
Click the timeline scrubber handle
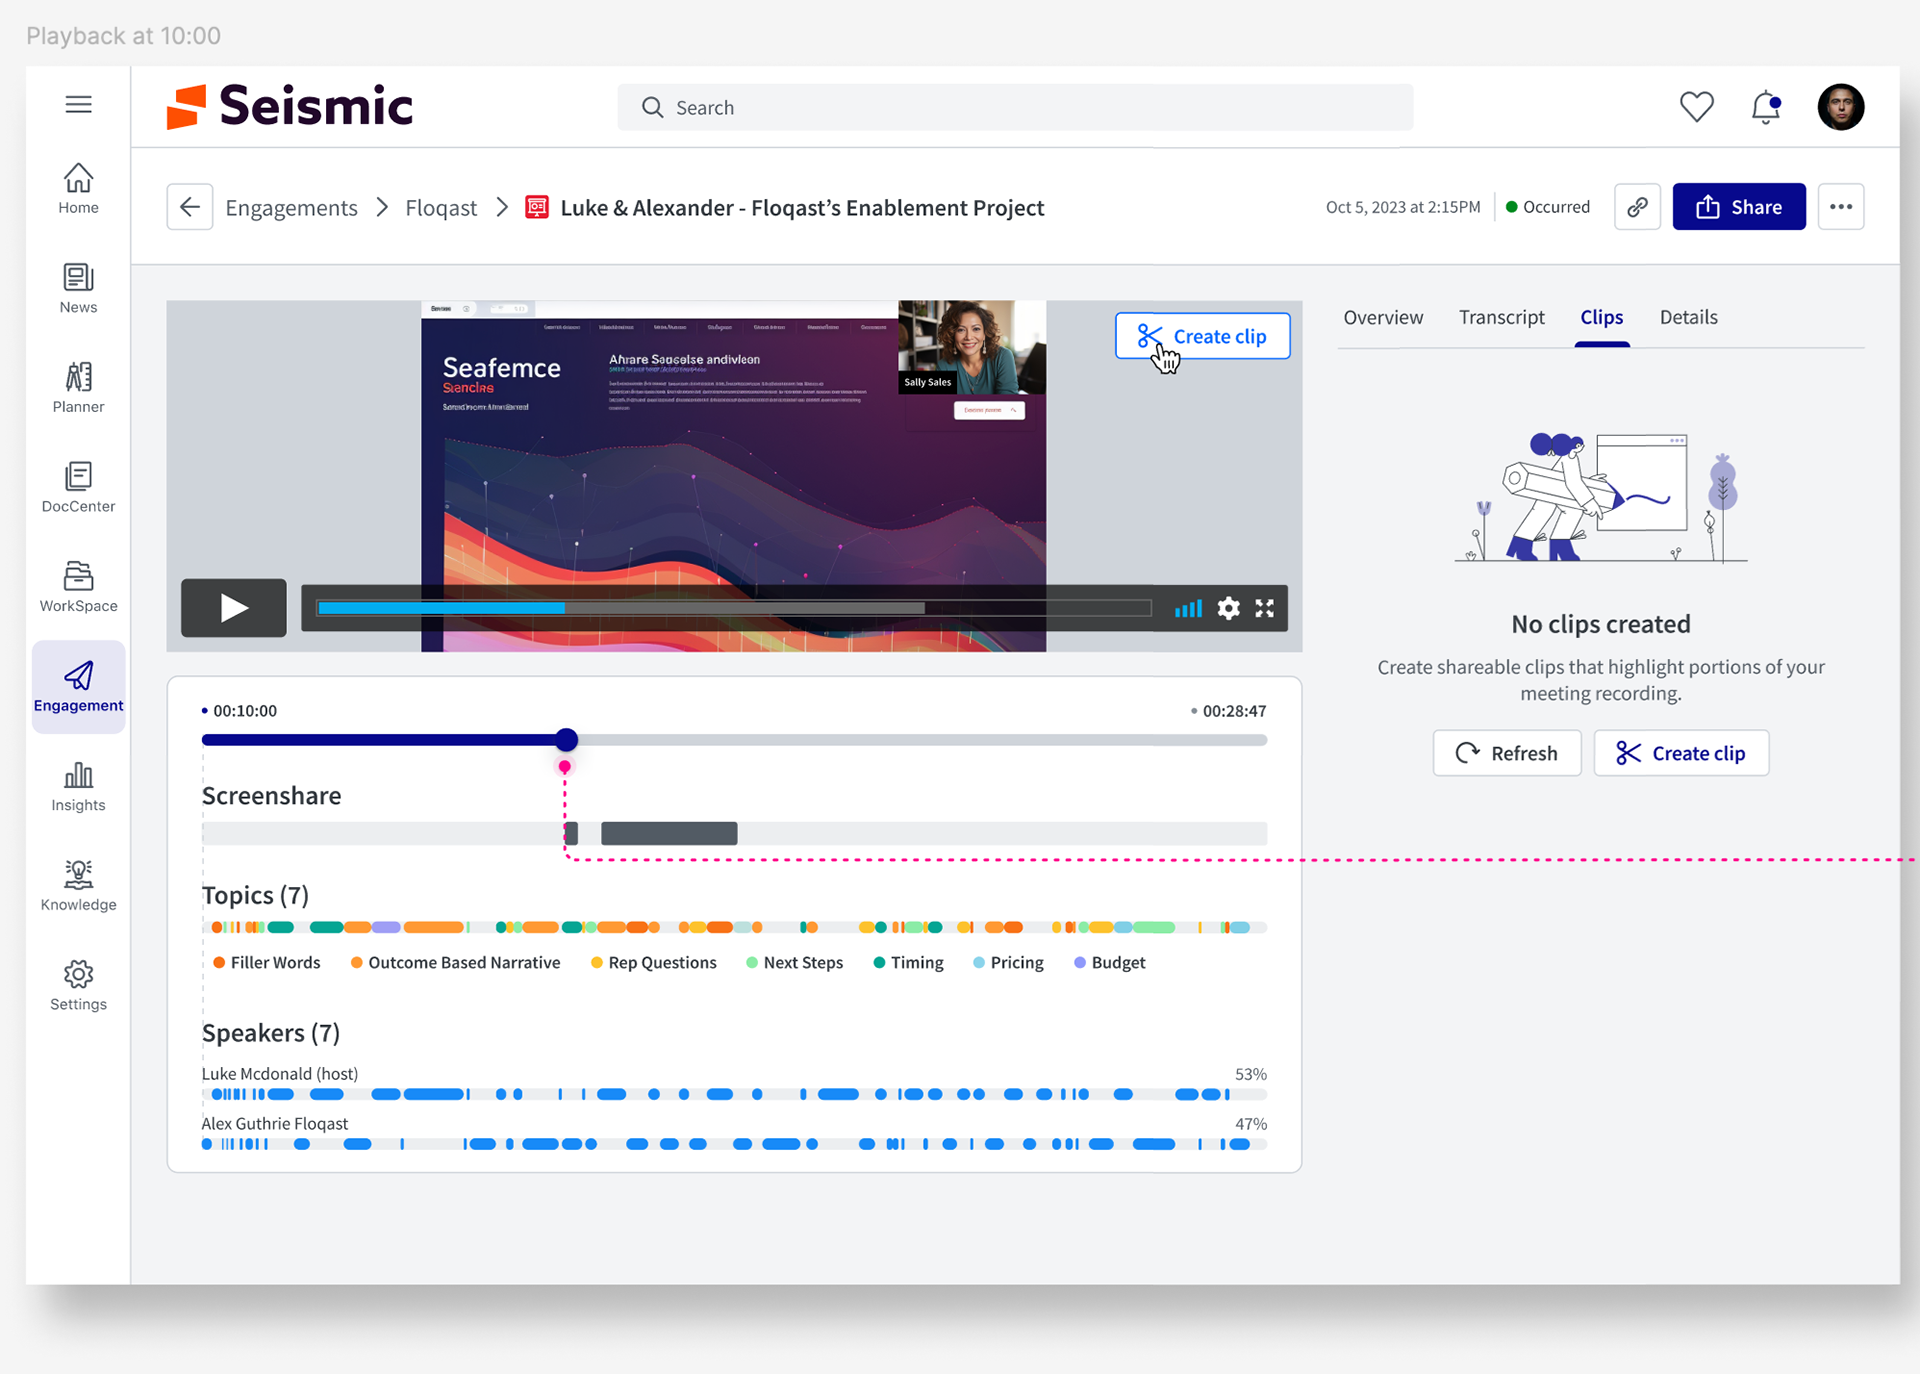click(566, 740)
